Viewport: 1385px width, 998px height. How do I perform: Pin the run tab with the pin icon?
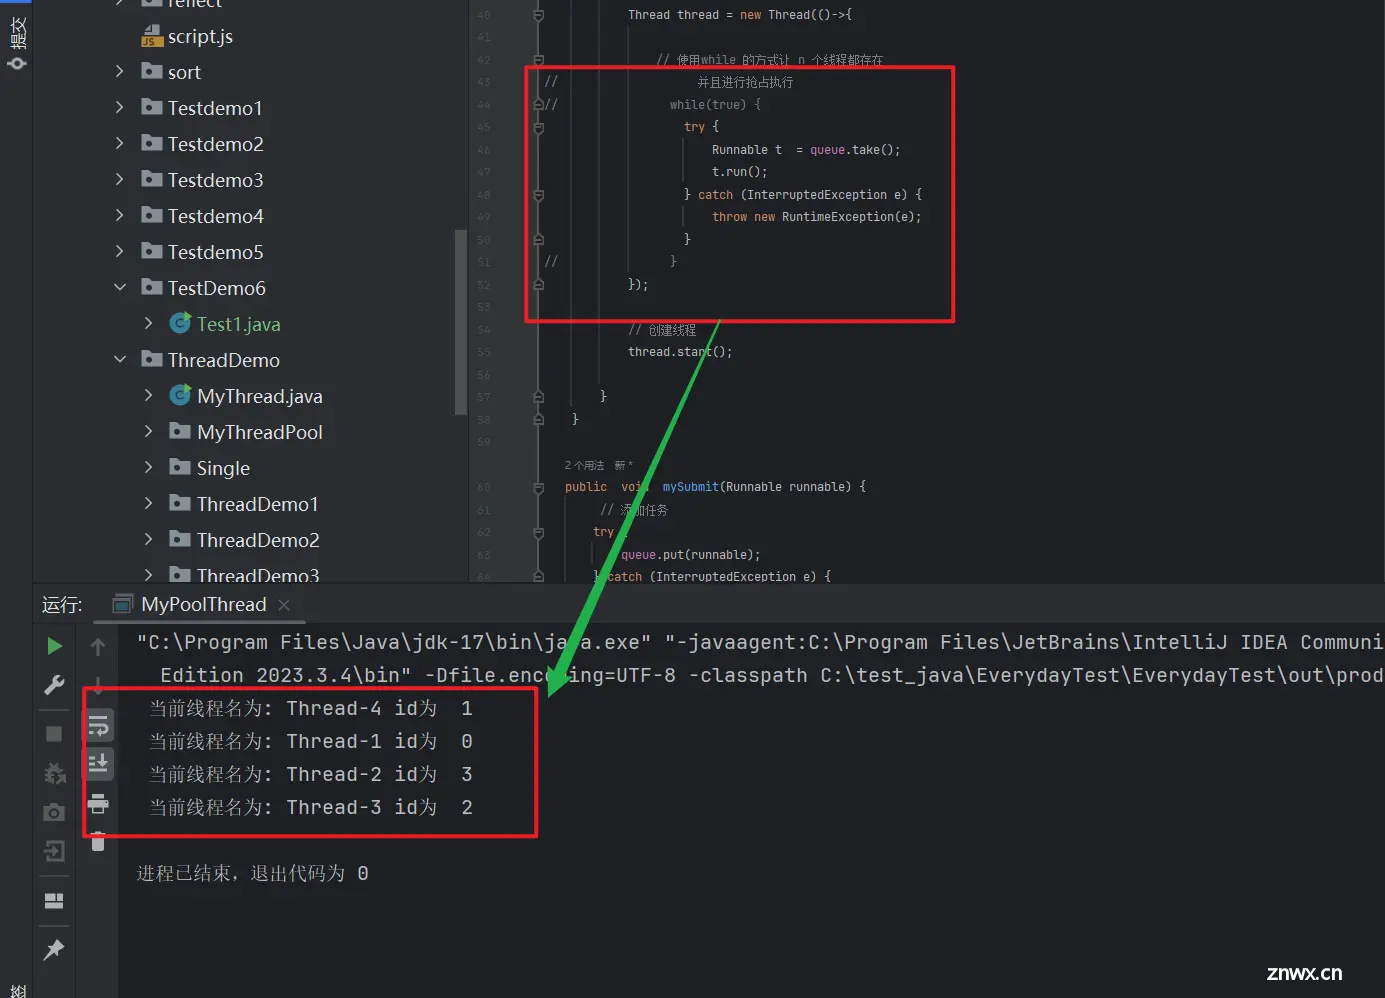[x=54, y=949]
